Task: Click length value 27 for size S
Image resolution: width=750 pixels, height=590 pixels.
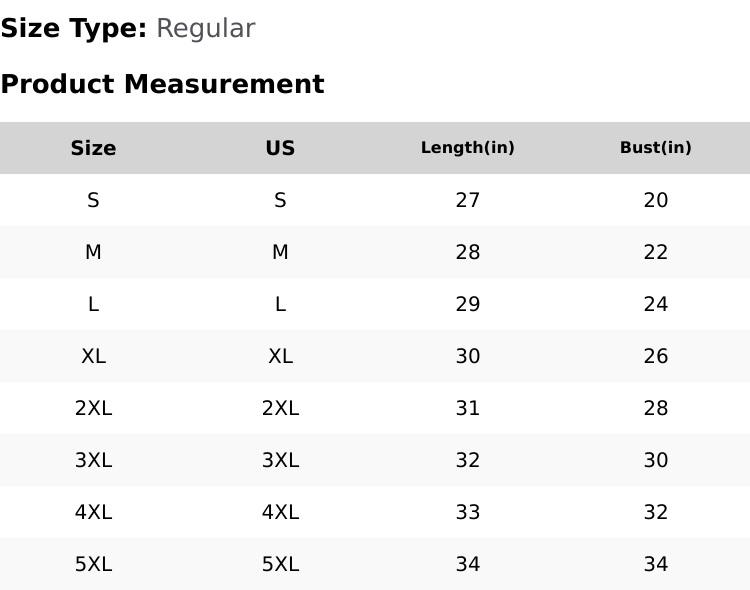Action: [467, 200]
